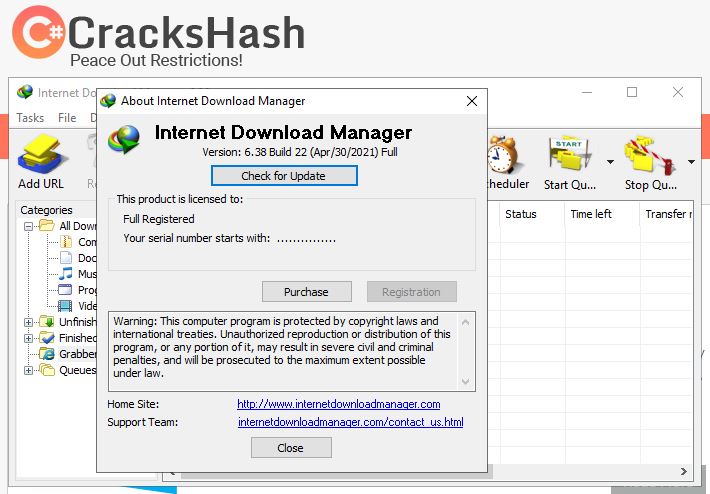The width and height of the screenshot is (710, 494).
Task: Click the Status column header
Action: click(x=532, y=214)
